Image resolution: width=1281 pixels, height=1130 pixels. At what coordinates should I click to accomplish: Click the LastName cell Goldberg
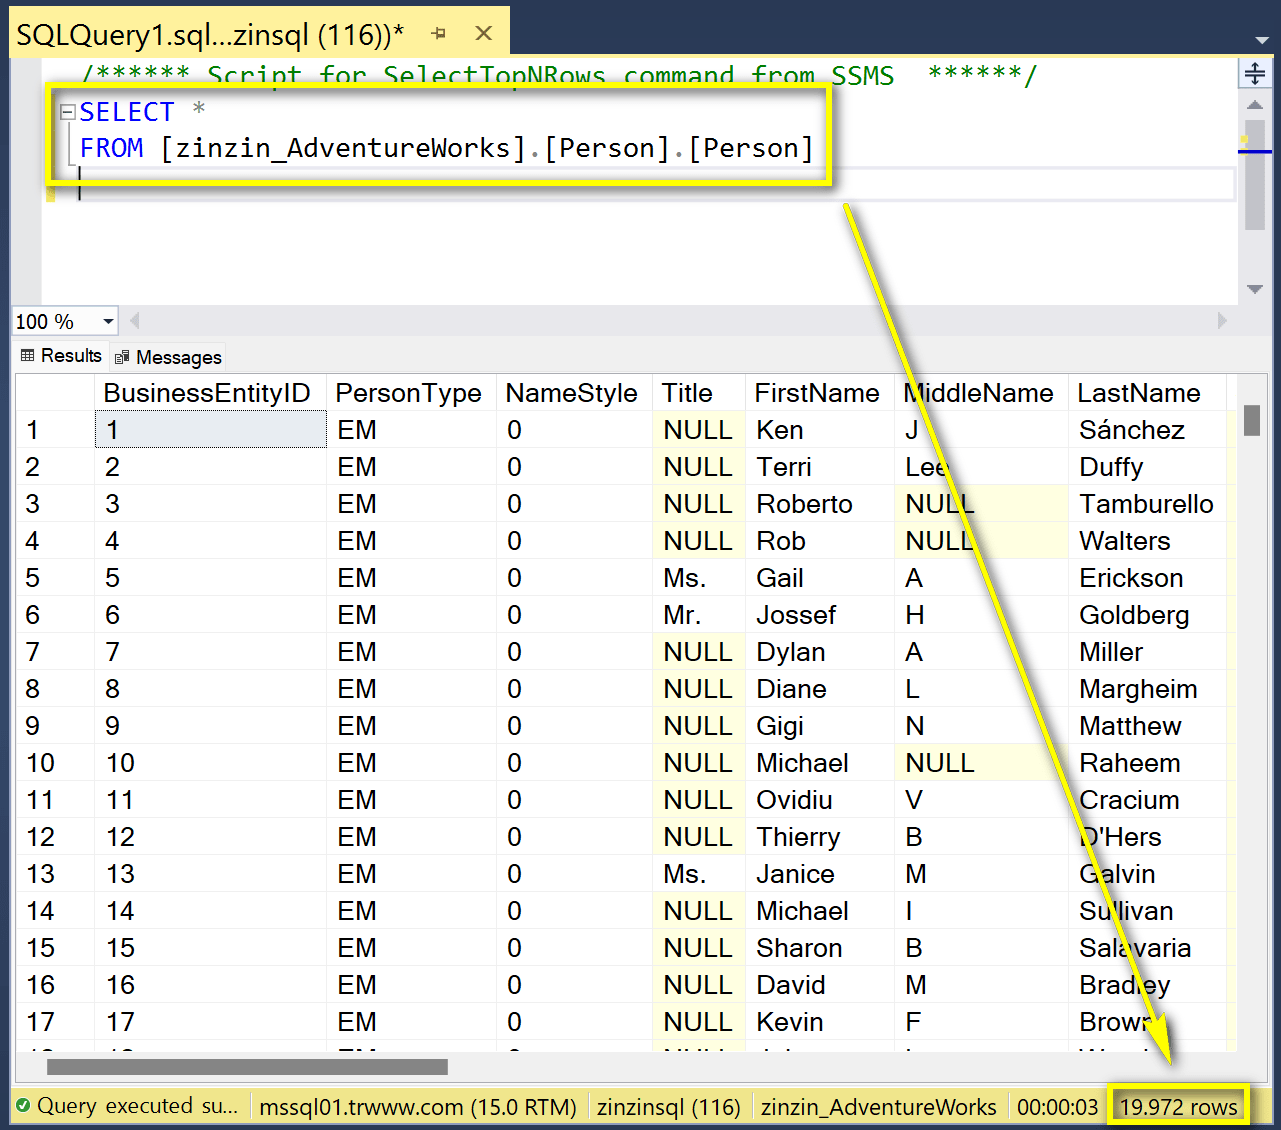[x=1147, y=615]
